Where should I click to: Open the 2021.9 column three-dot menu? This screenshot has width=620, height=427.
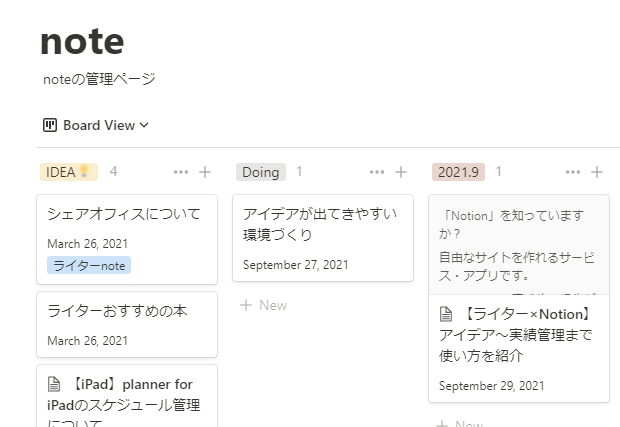click(x=573, y=172)
